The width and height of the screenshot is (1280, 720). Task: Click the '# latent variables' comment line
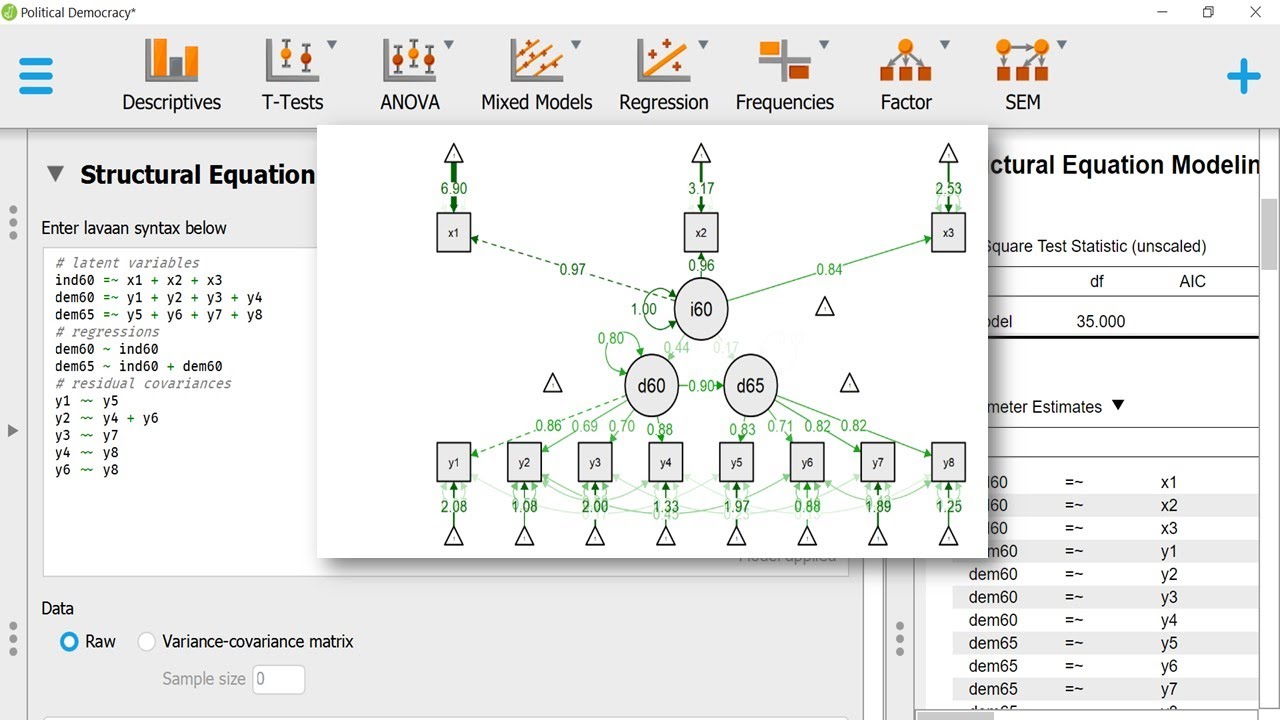[x=127, y=263]
